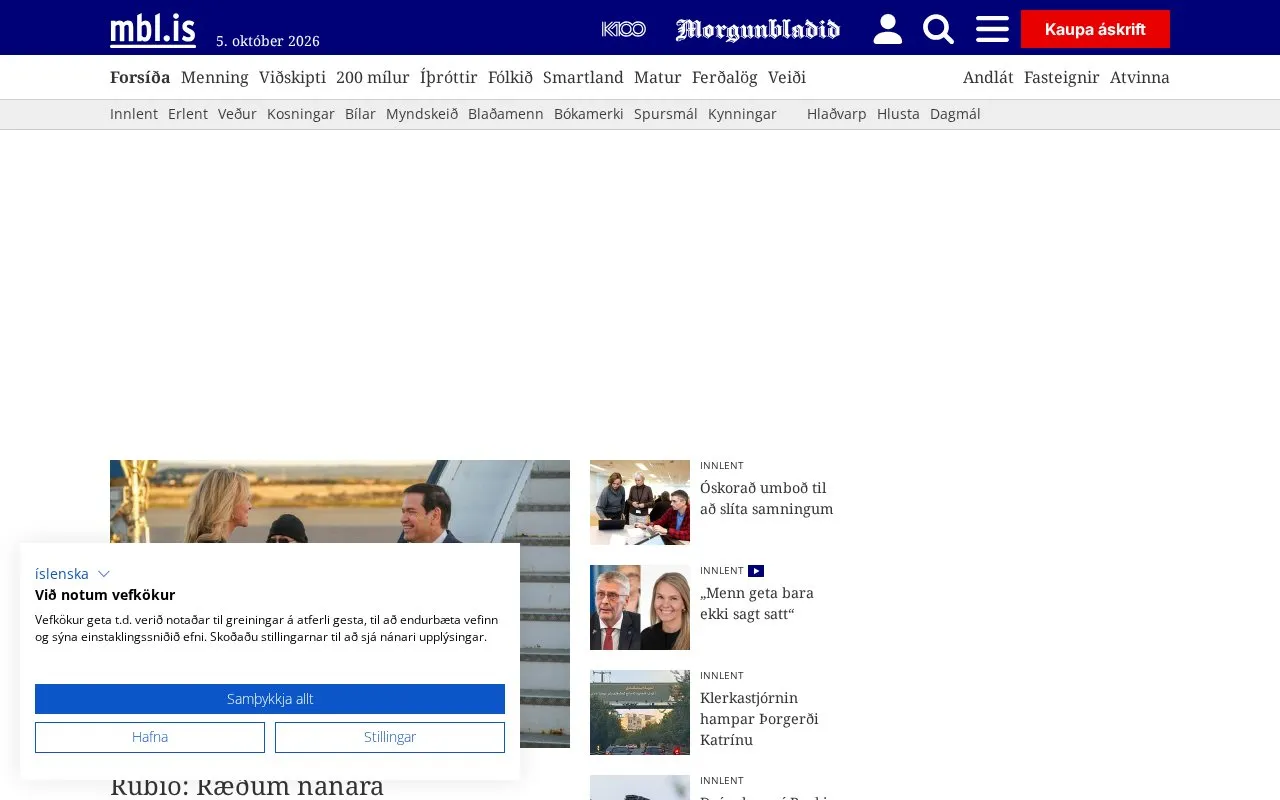Open the Kosningar sub-navigation item
Viewport: 1280px width, 800px height.
pyautogui.click(x=301, y=114)
